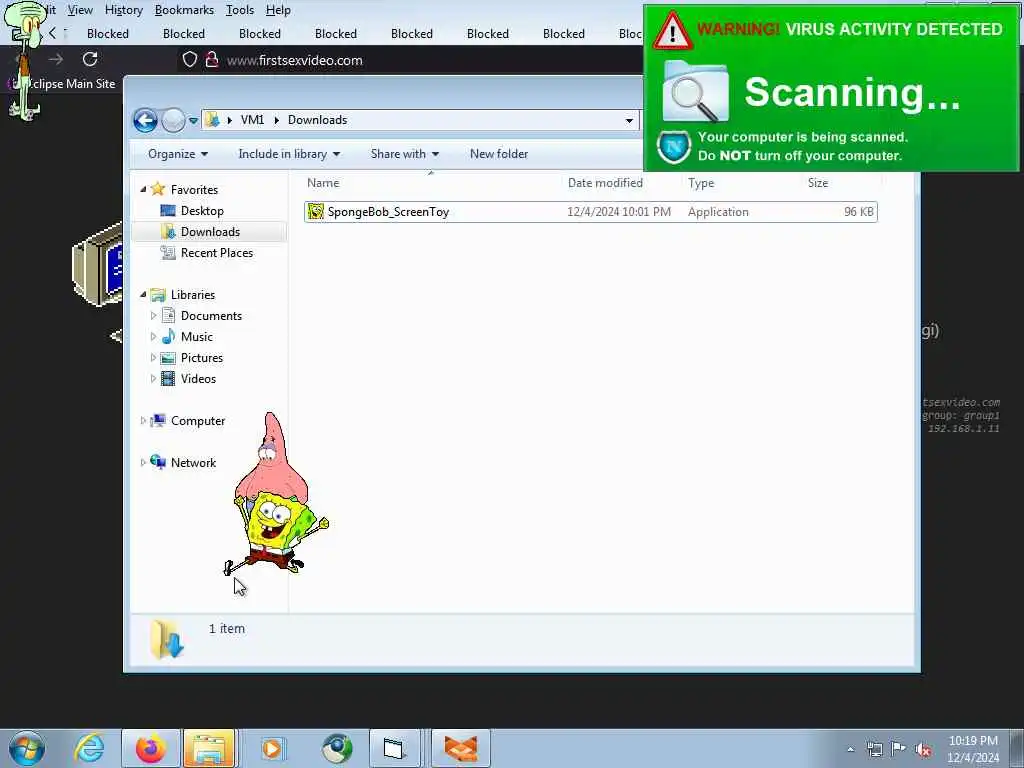The height and width of the screenshot is (768, 1024).
Task: Expand the Network node arrow
Action: click(143, 462)
